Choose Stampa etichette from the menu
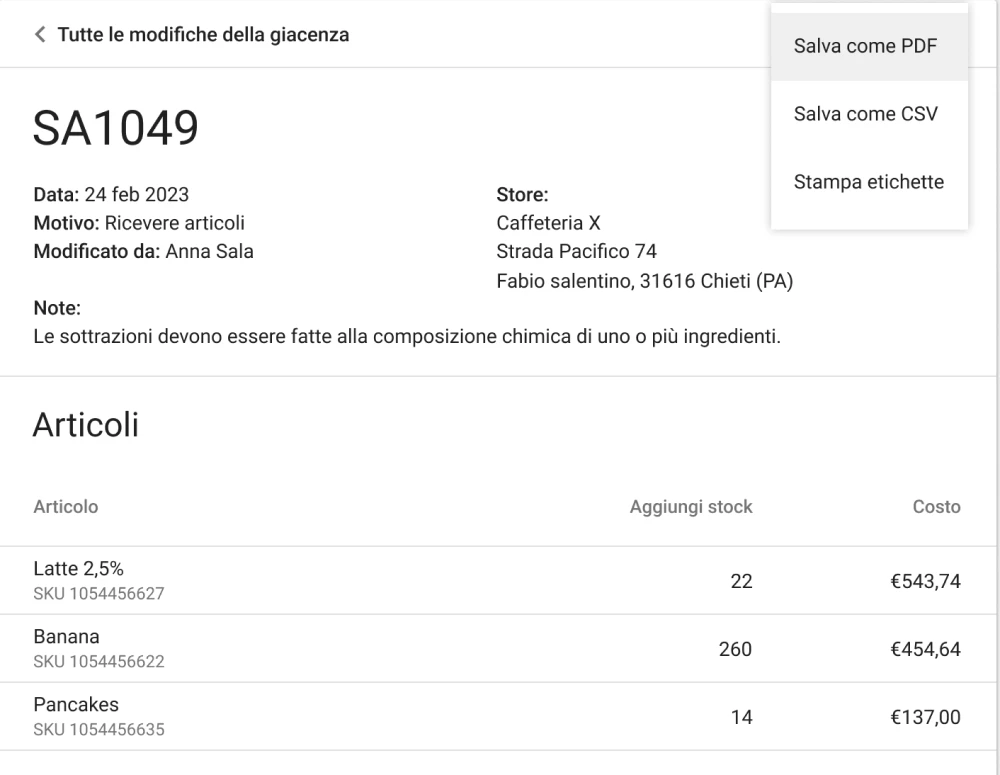This screenshot has height=775, width=1000. pyautogui.click(x=868, y=182)
